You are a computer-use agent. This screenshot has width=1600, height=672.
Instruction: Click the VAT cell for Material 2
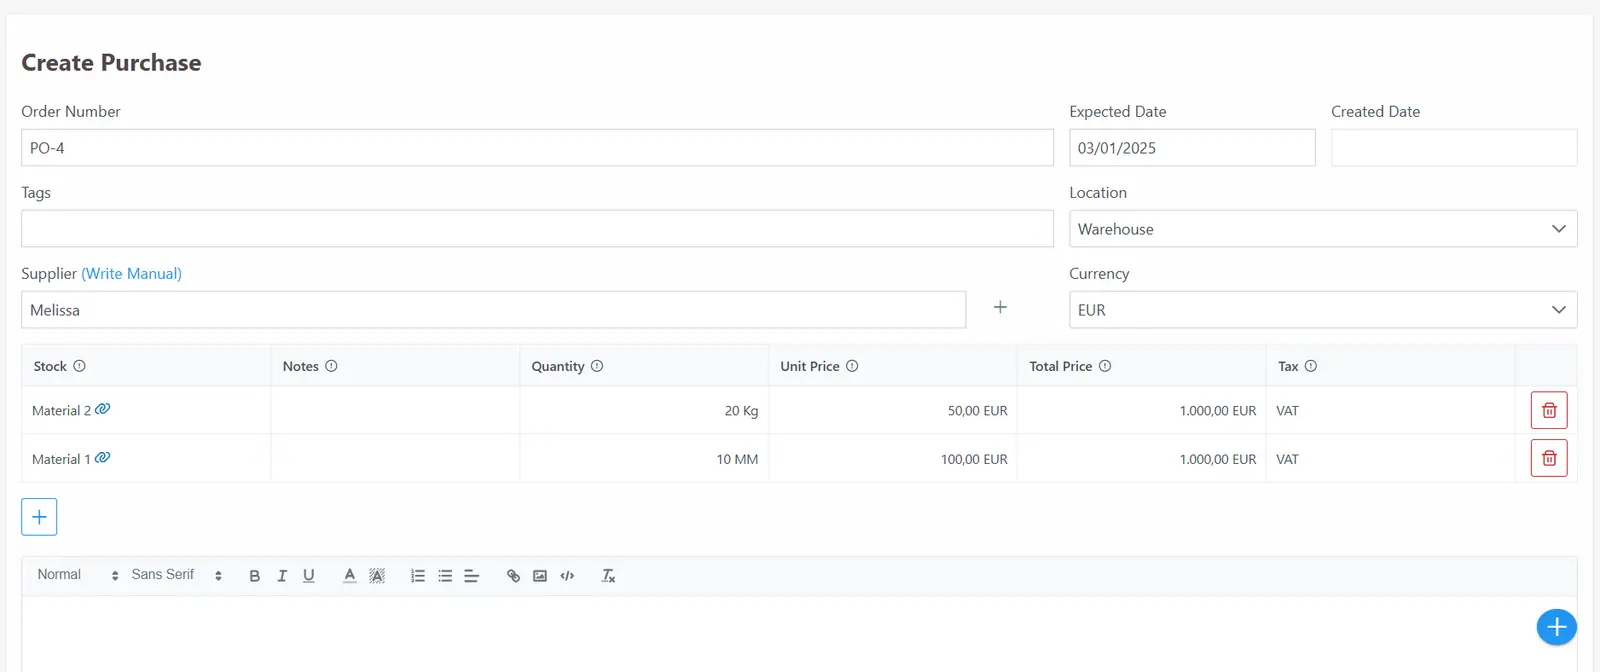(x=1391, y=410)
